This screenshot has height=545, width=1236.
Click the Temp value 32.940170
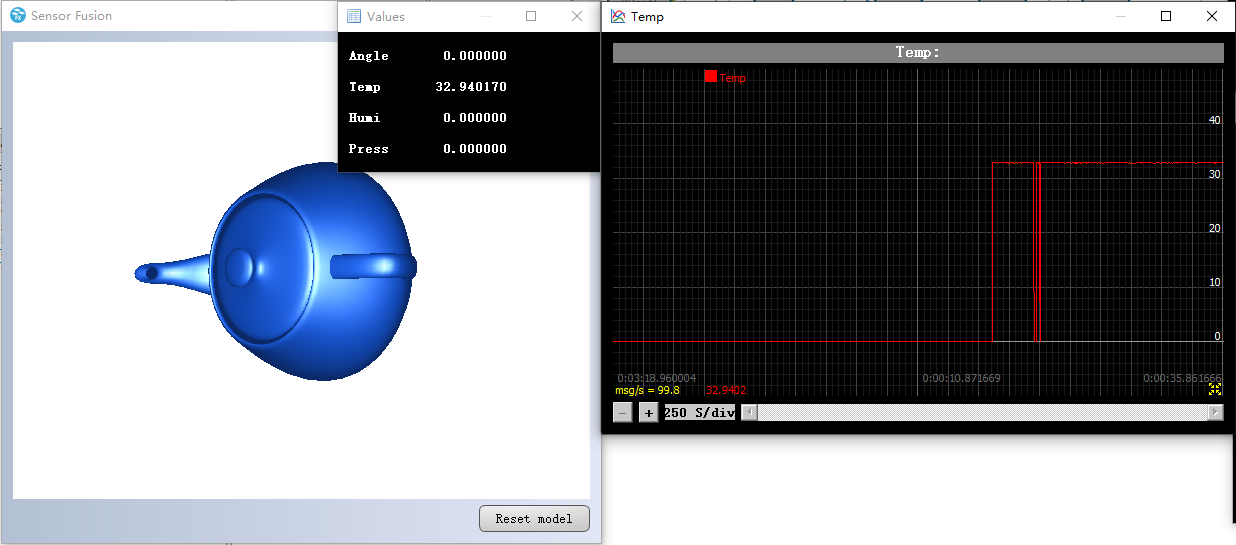(471, 87)
